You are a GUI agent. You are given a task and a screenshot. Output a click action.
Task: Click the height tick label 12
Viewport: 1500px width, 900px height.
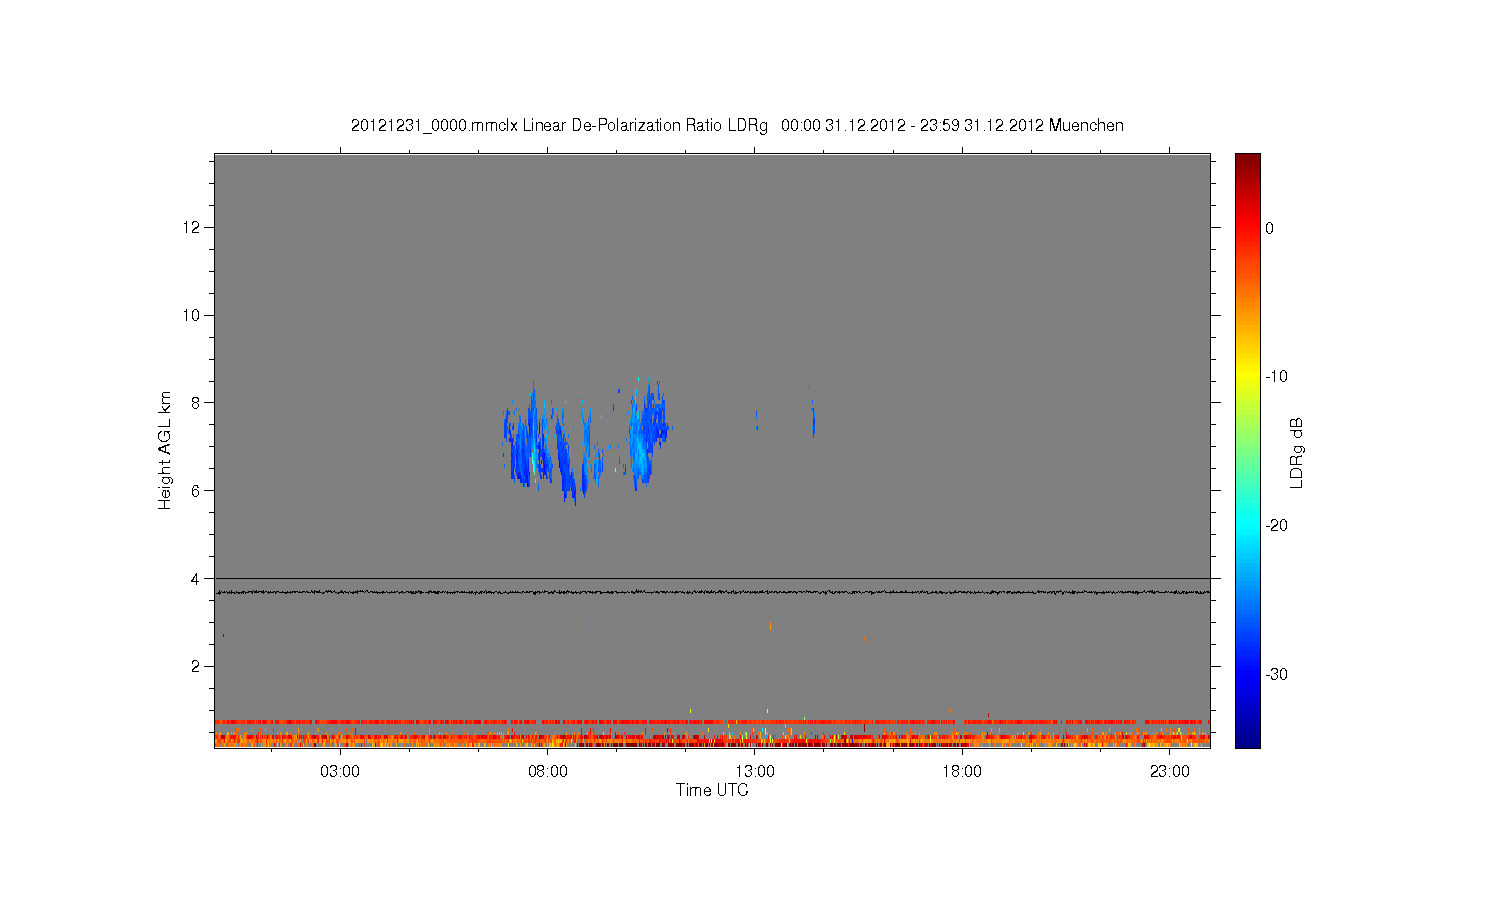191,227
